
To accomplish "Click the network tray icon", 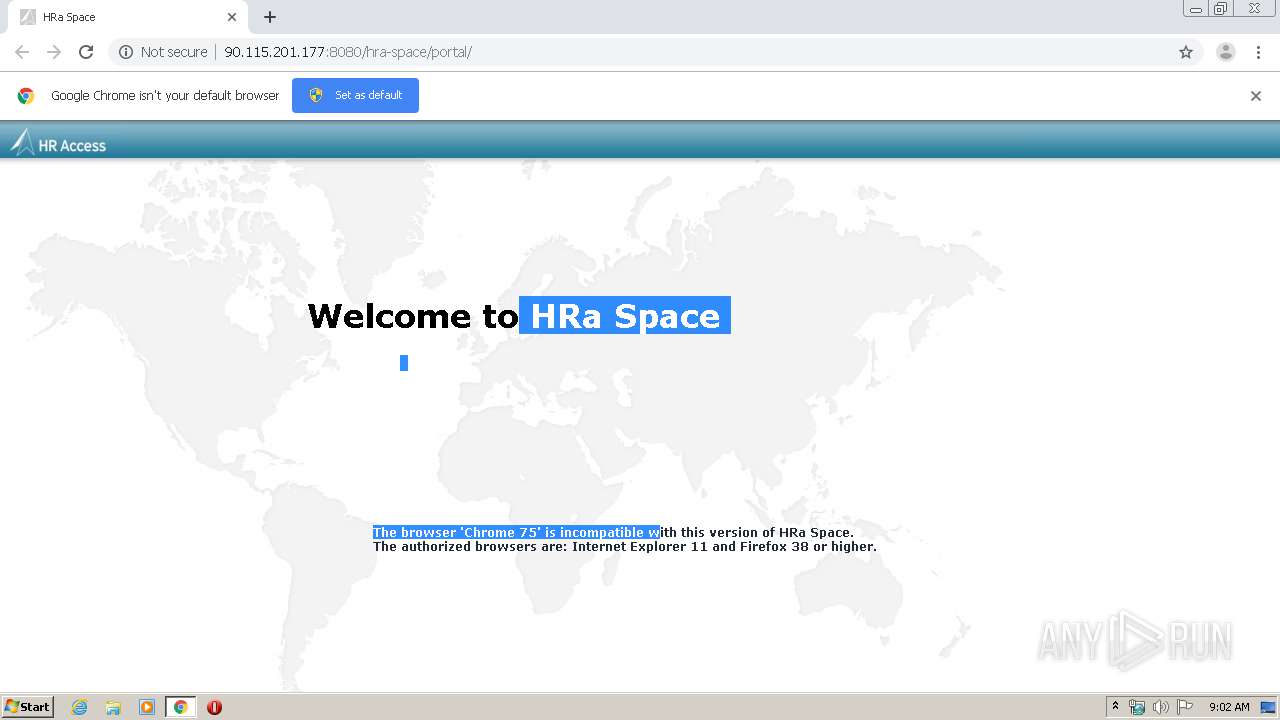I will tap(1137, 707).
